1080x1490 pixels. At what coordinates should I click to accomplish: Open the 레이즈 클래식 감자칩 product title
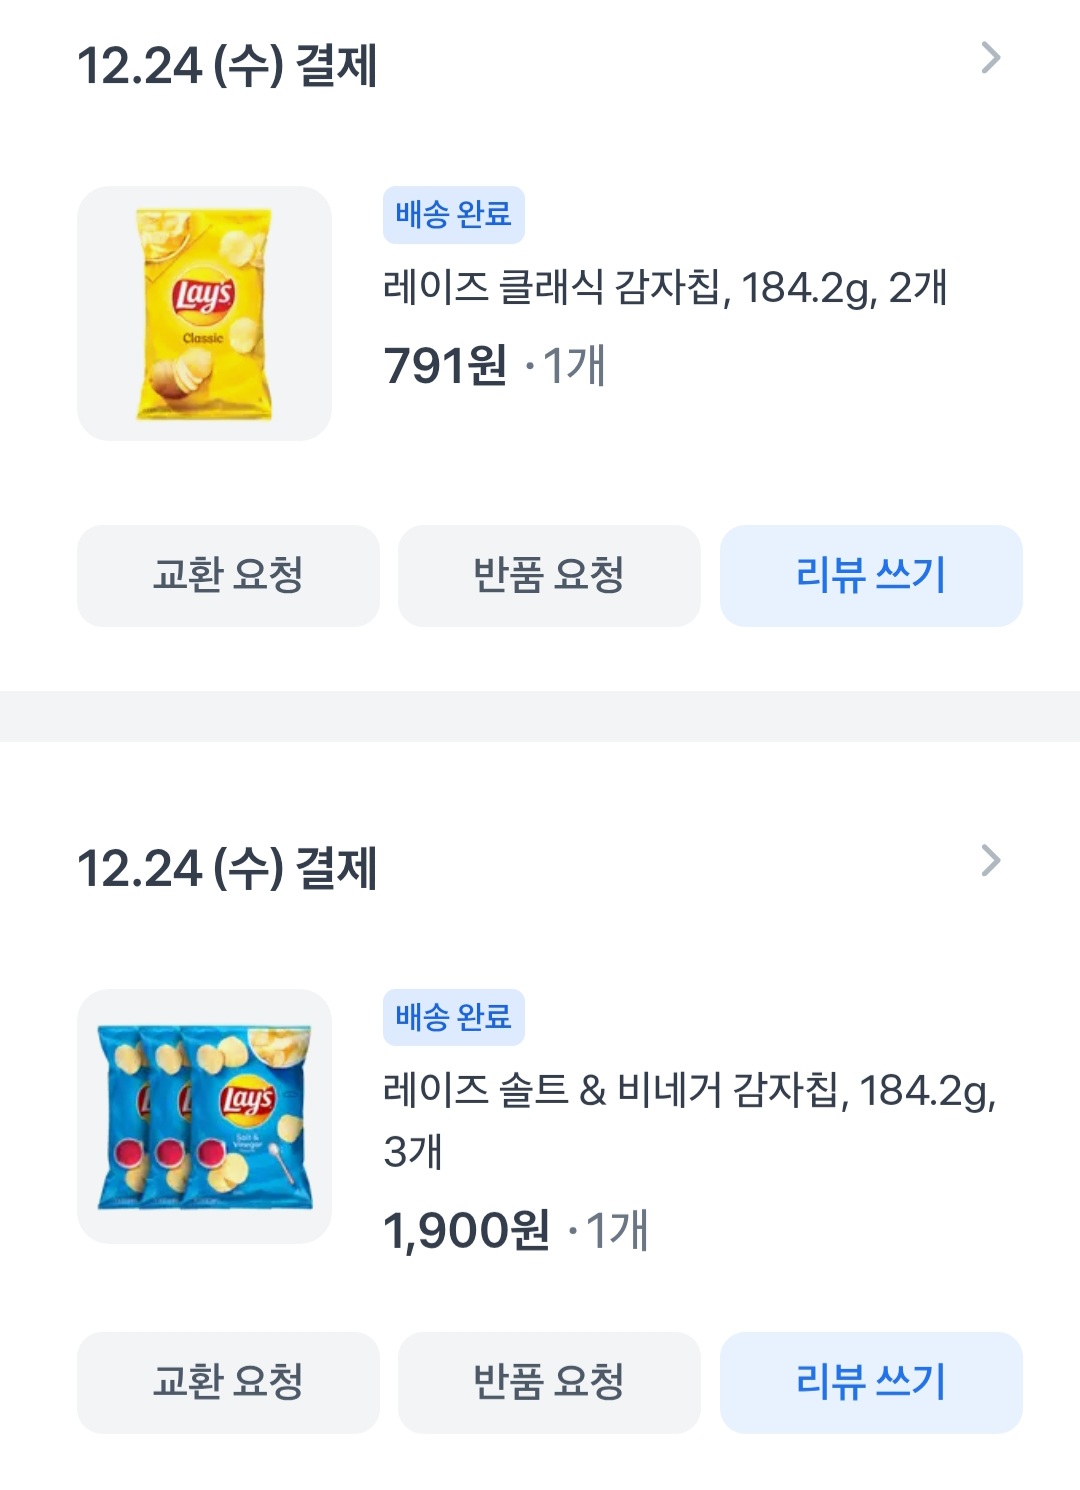(665, 288)
